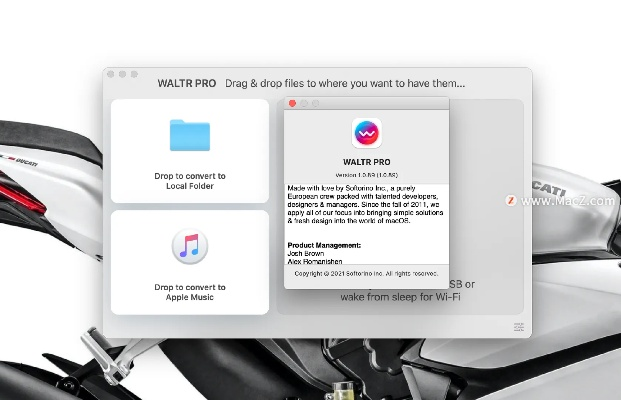Screen dimensions: 621x400
Task: Click the grid icon in bottom-right corner
Action: (x=519, y=327)
